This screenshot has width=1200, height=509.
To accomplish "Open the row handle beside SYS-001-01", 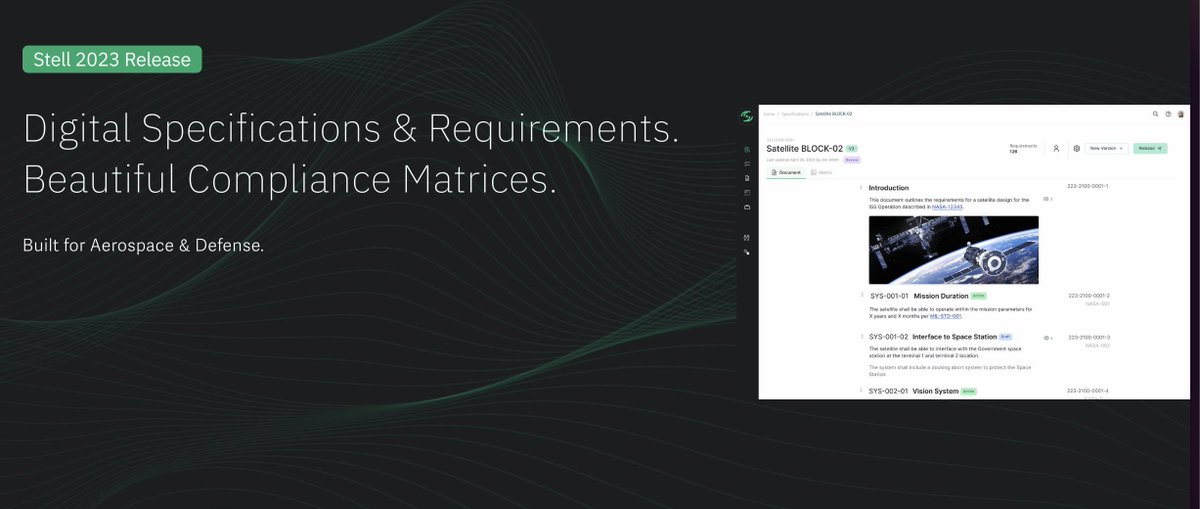I will click(x=861, y=296).
